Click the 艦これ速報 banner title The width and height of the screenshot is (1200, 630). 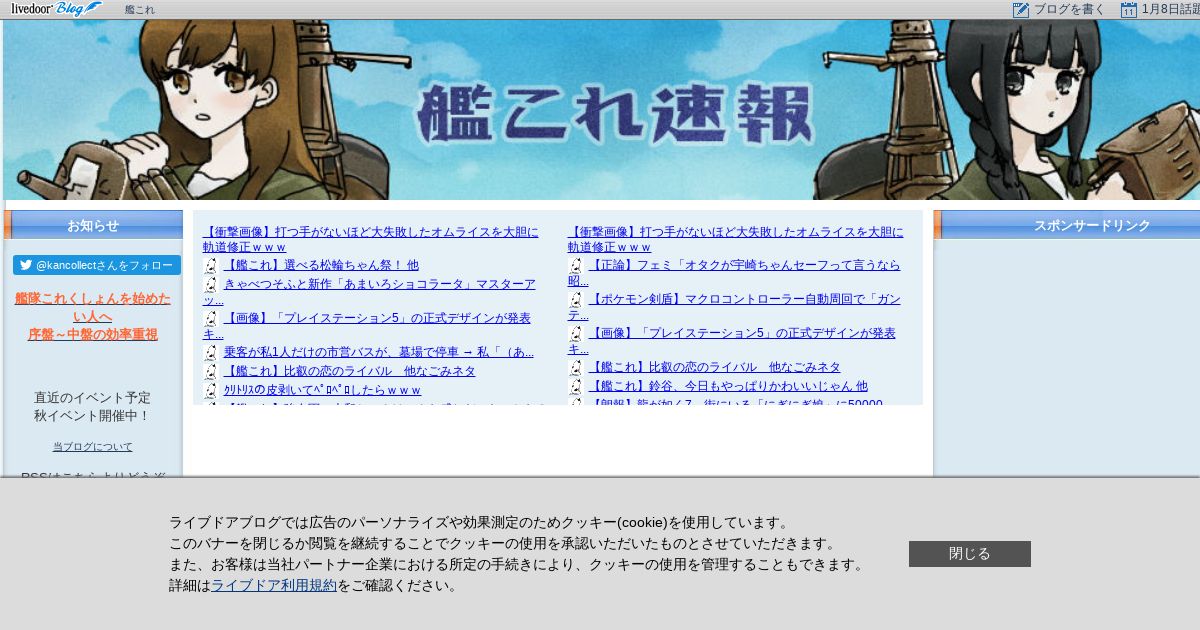[x=614, y=113]
